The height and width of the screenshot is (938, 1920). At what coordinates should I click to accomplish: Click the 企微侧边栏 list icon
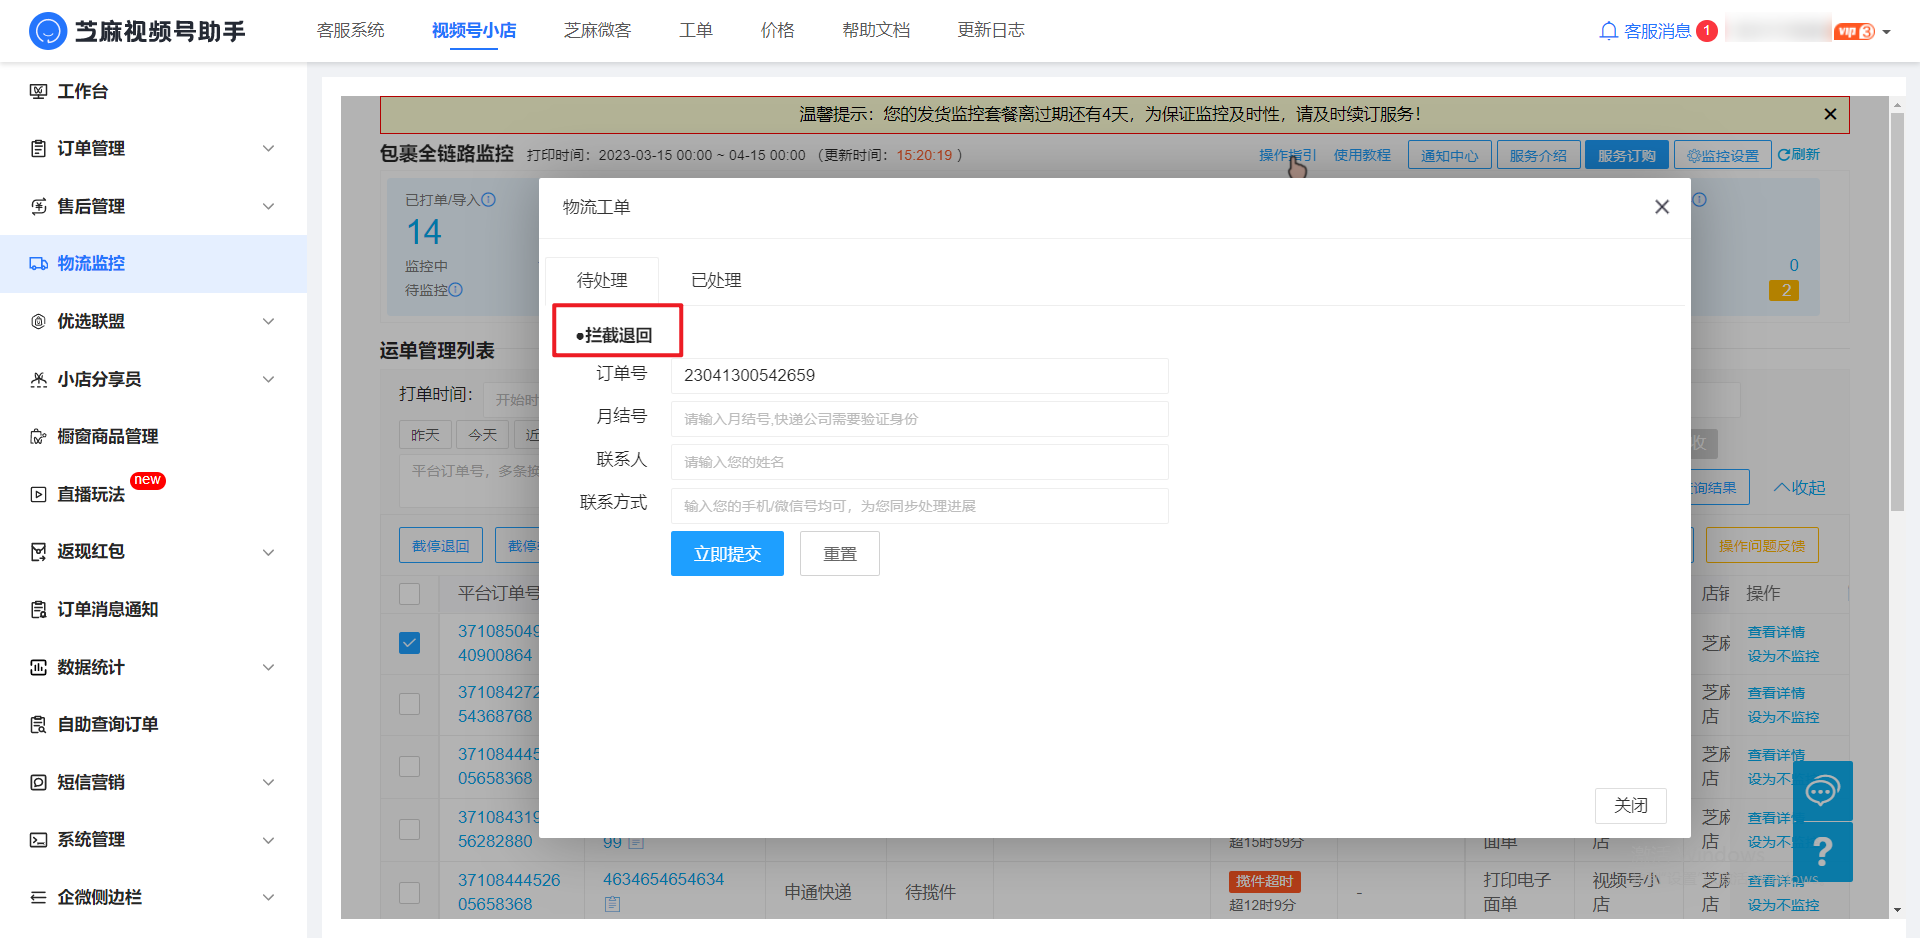[38, 897]
